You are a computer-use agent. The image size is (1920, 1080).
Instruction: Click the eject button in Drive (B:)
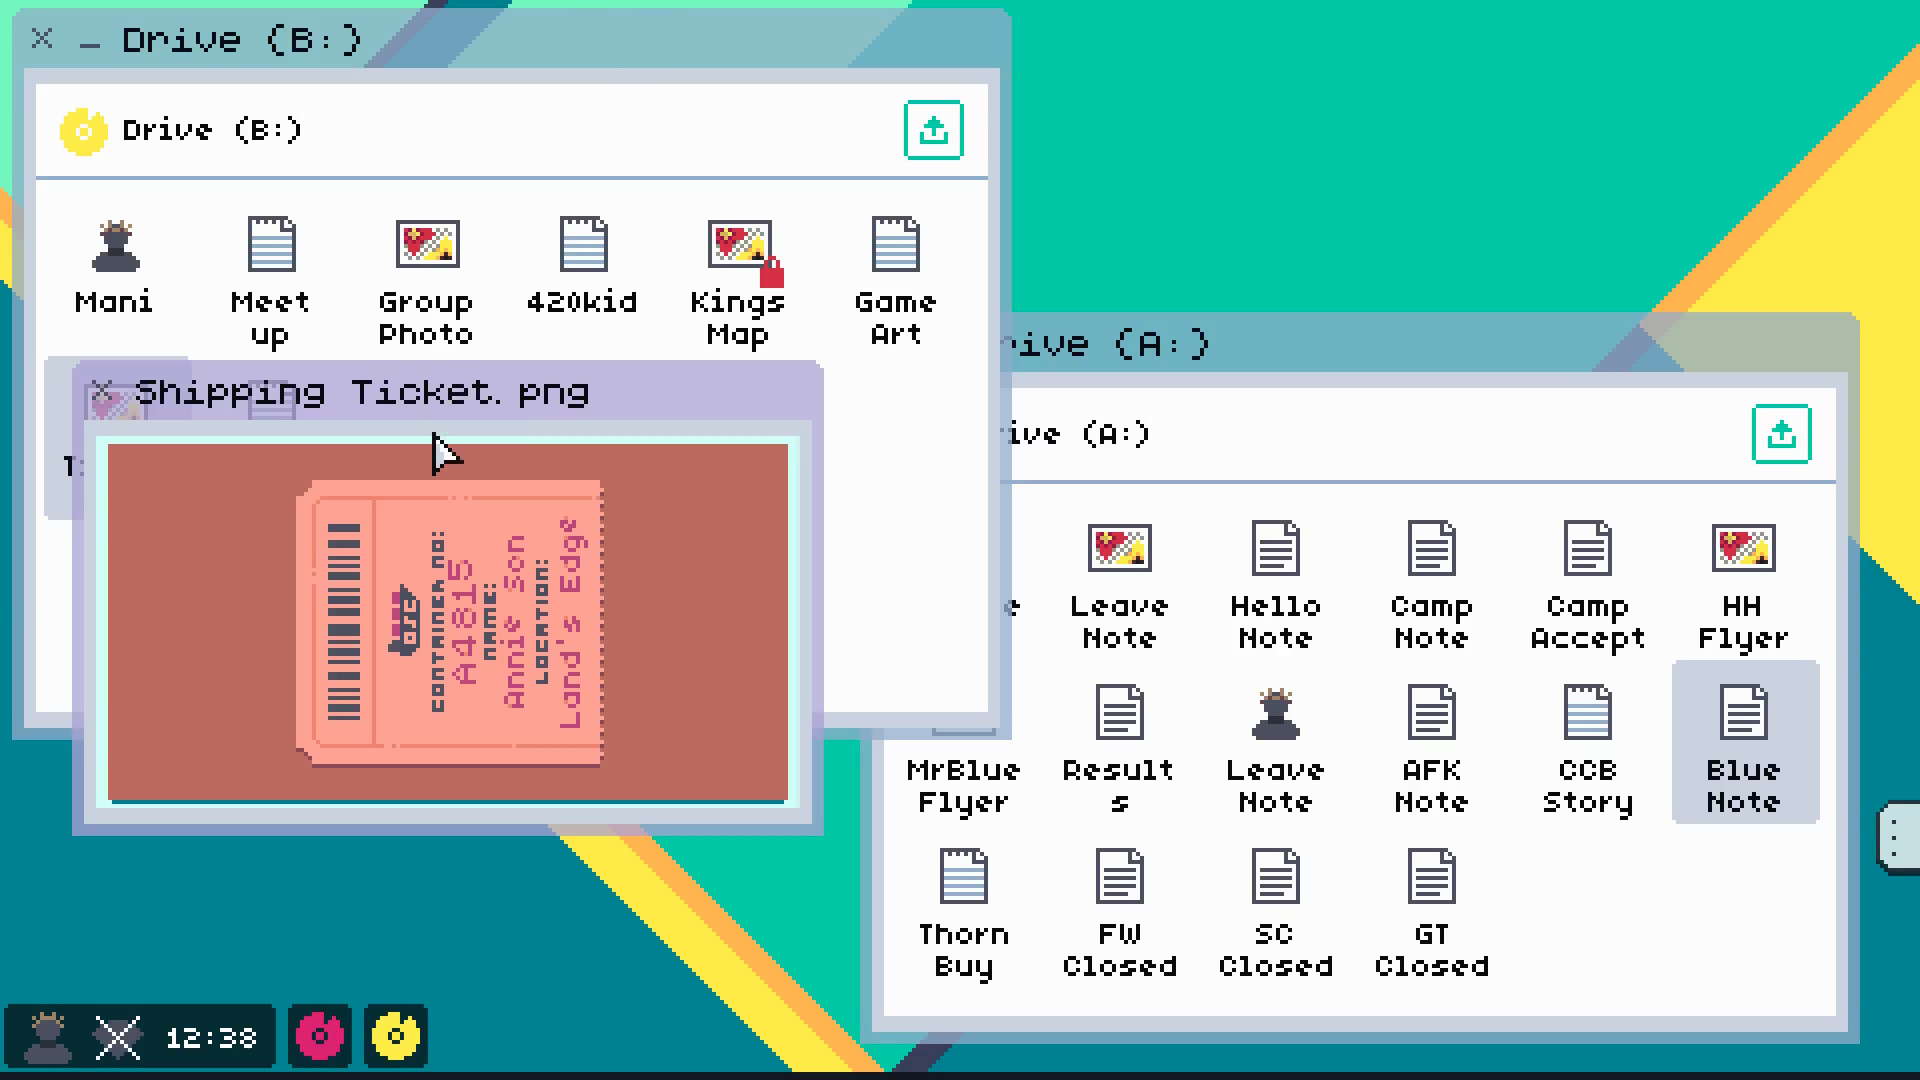pyautogui.click(x=933, y=130)
